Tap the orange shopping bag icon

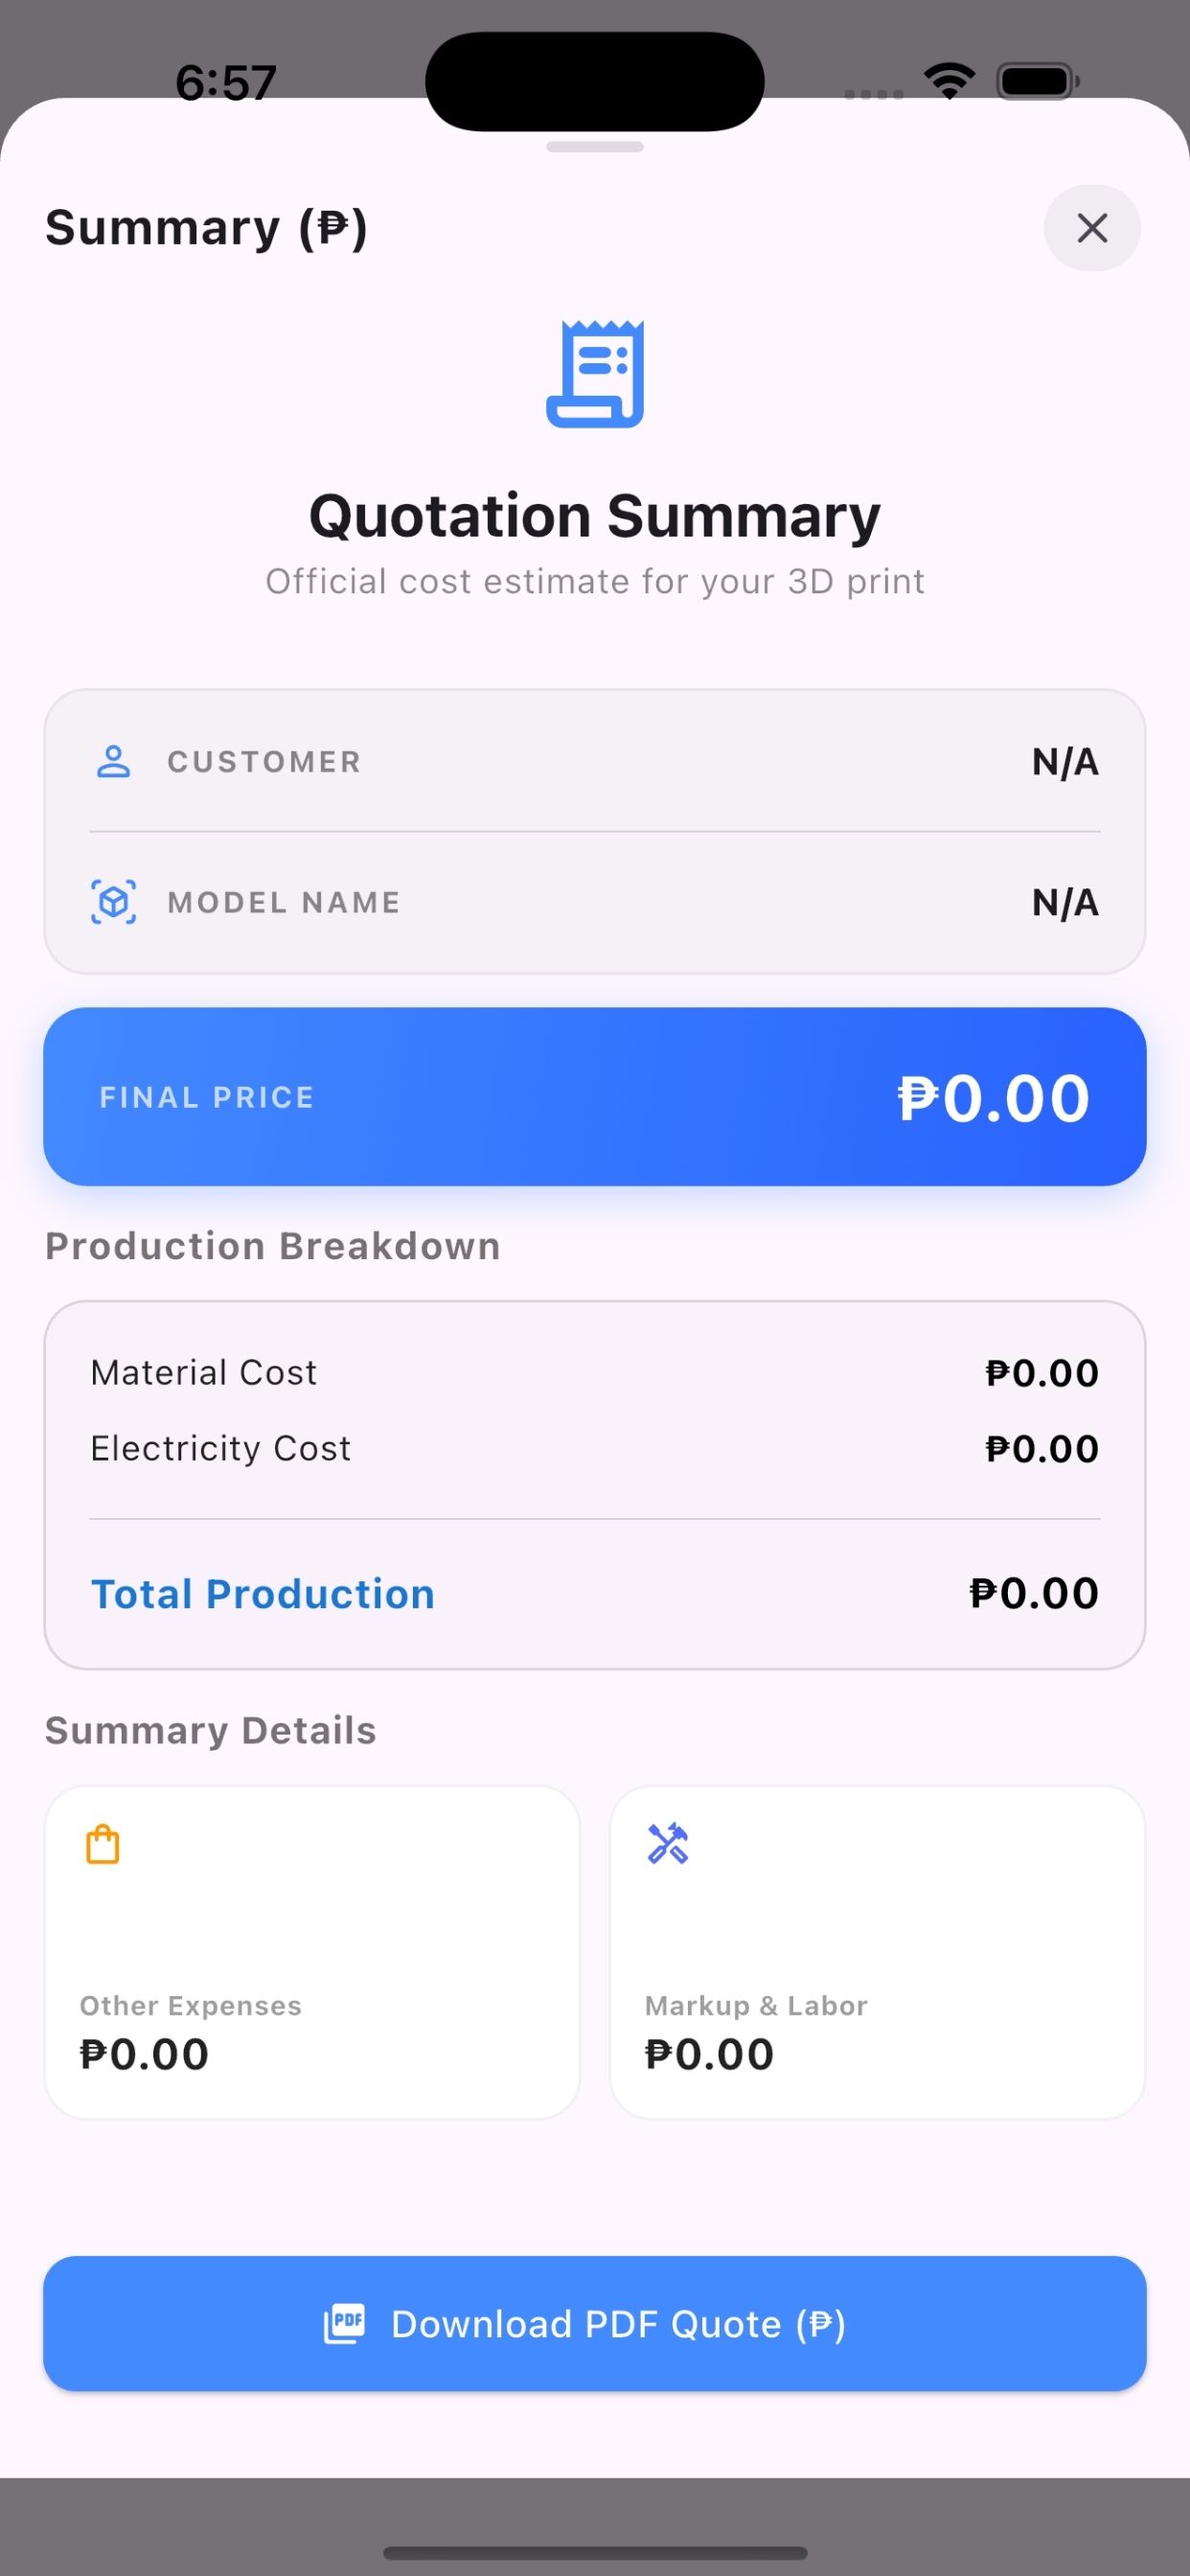pos(102,1845)
